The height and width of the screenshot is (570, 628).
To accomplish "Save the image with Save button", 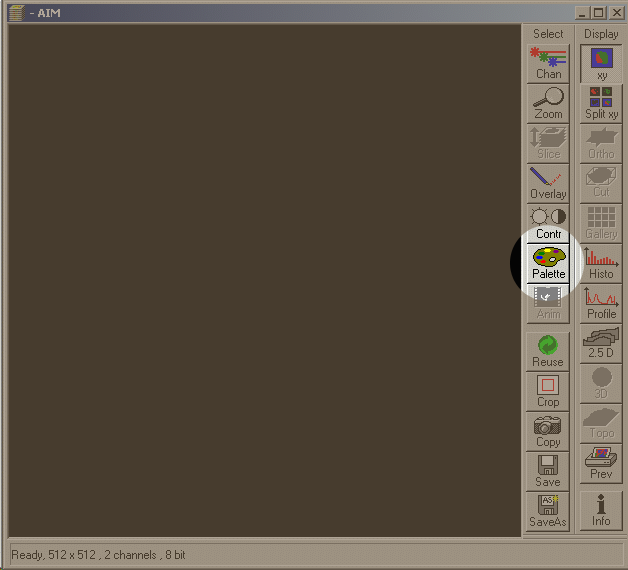I will [x=548, y=471].
